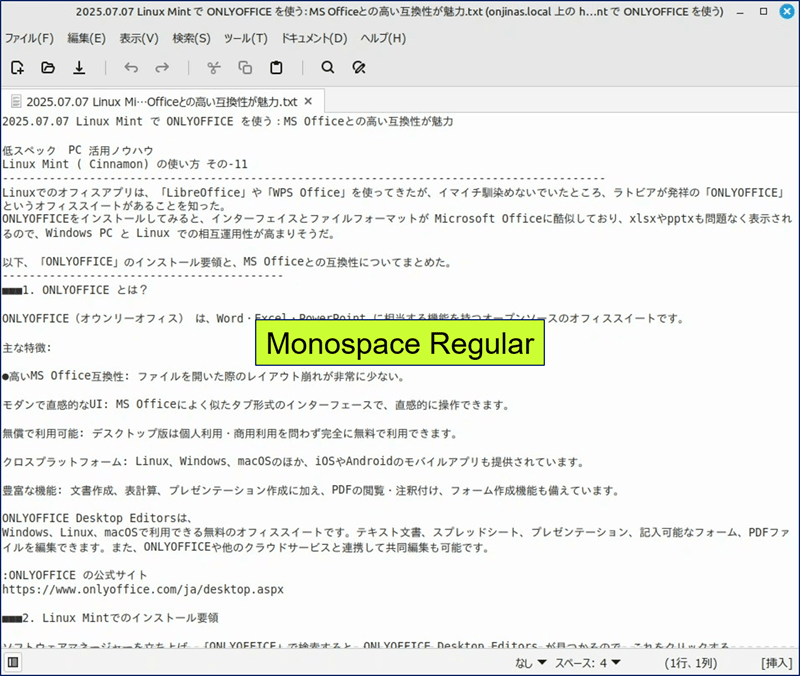
Task: Click the line starting ●高いMS Office互換性:
Action: (204, 377)
